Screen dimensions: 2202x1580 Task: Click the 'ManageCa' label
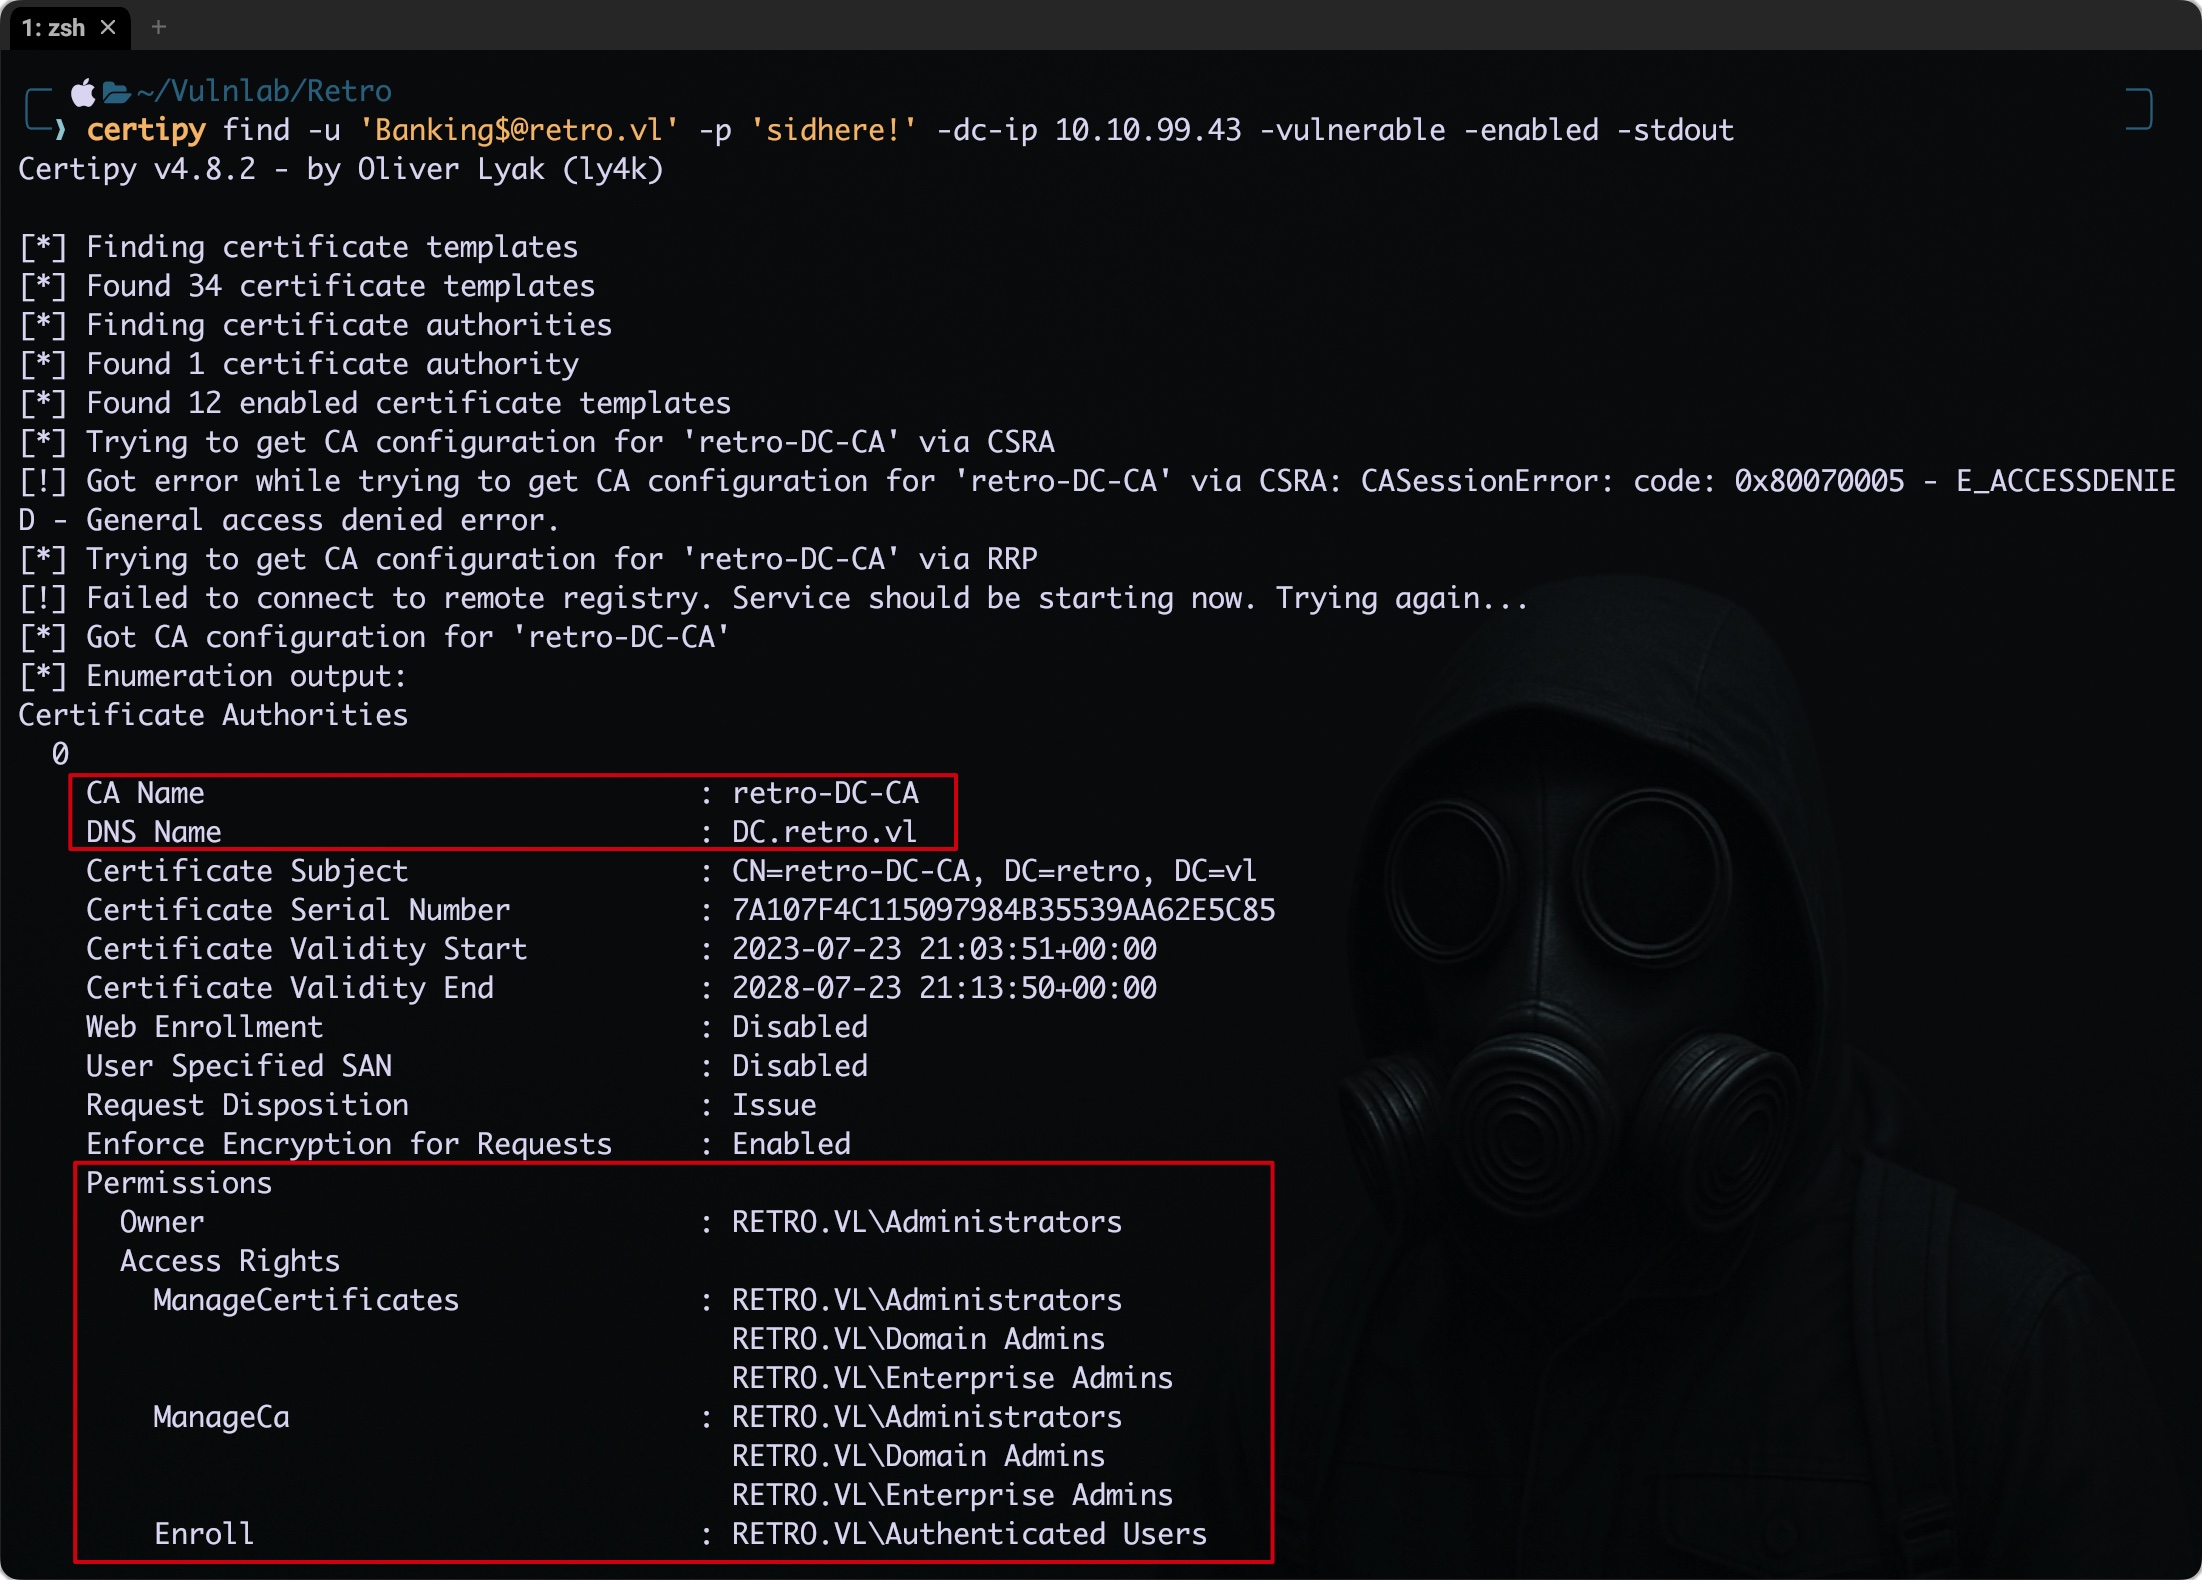pos(221,1417)
